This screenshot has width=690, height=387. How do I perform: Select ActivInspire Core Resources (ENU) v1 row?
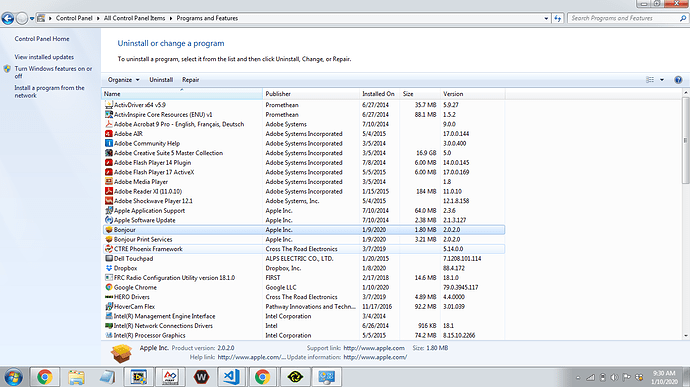click(x=304, y=114)
